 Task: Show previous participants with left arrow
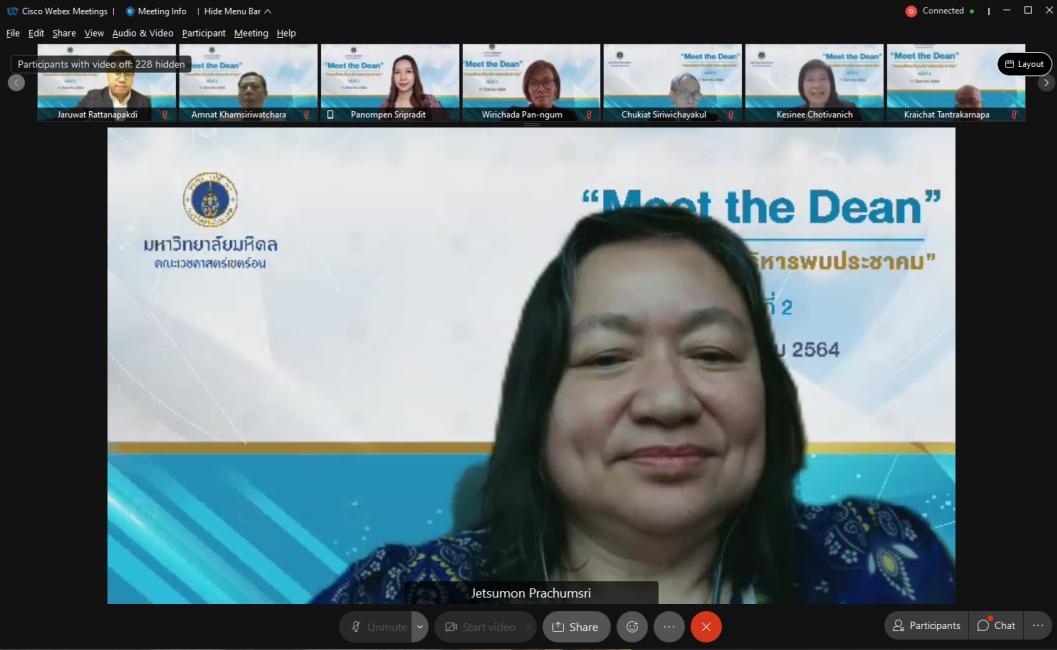[x=16, y=82]
